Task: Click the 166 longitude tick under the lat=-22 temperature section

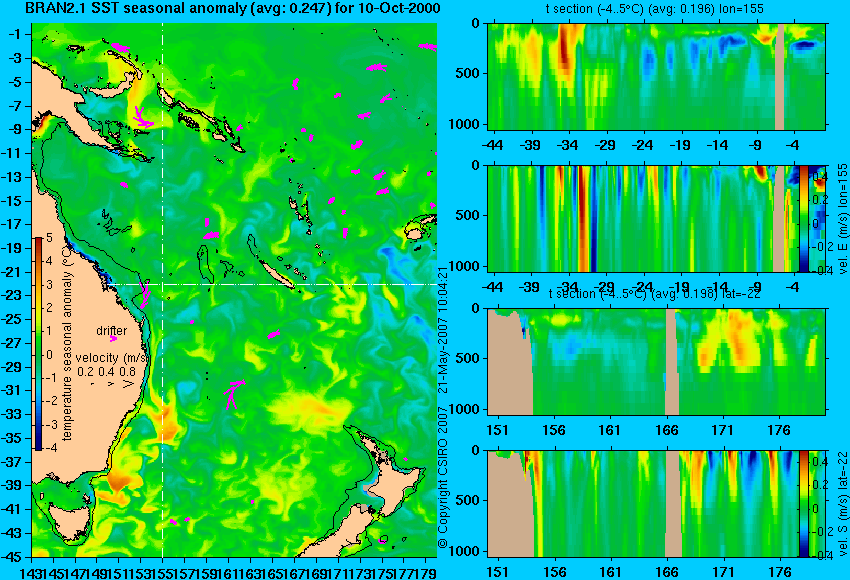Action: coord(666,430)
